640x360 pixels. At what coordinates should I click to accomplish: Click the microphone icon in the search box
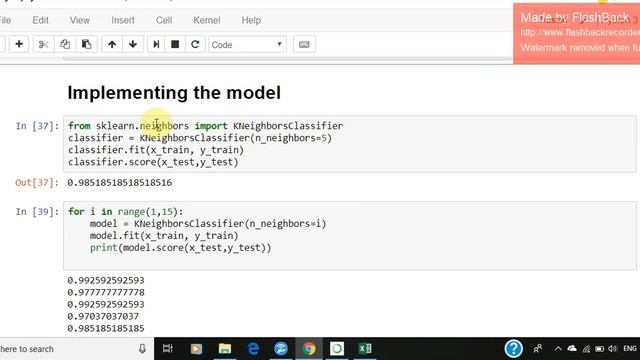point(142,349)
